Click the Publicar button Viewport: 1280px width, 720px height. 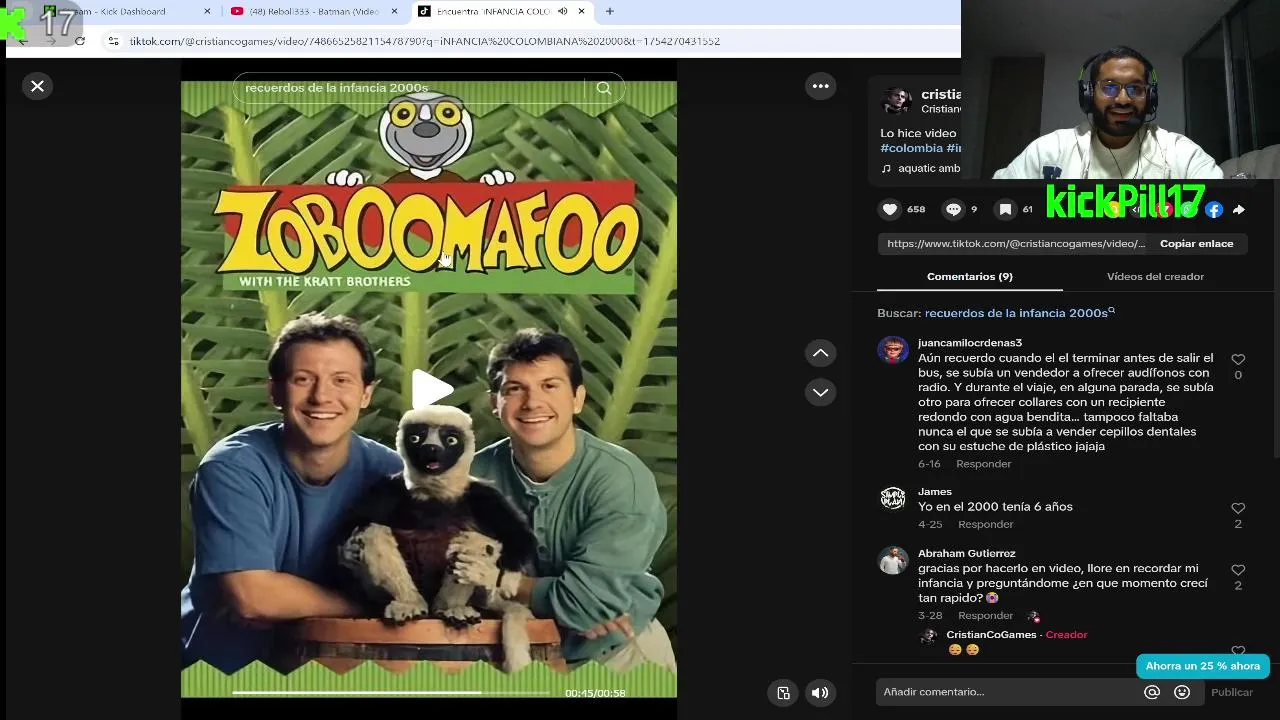1231,692
